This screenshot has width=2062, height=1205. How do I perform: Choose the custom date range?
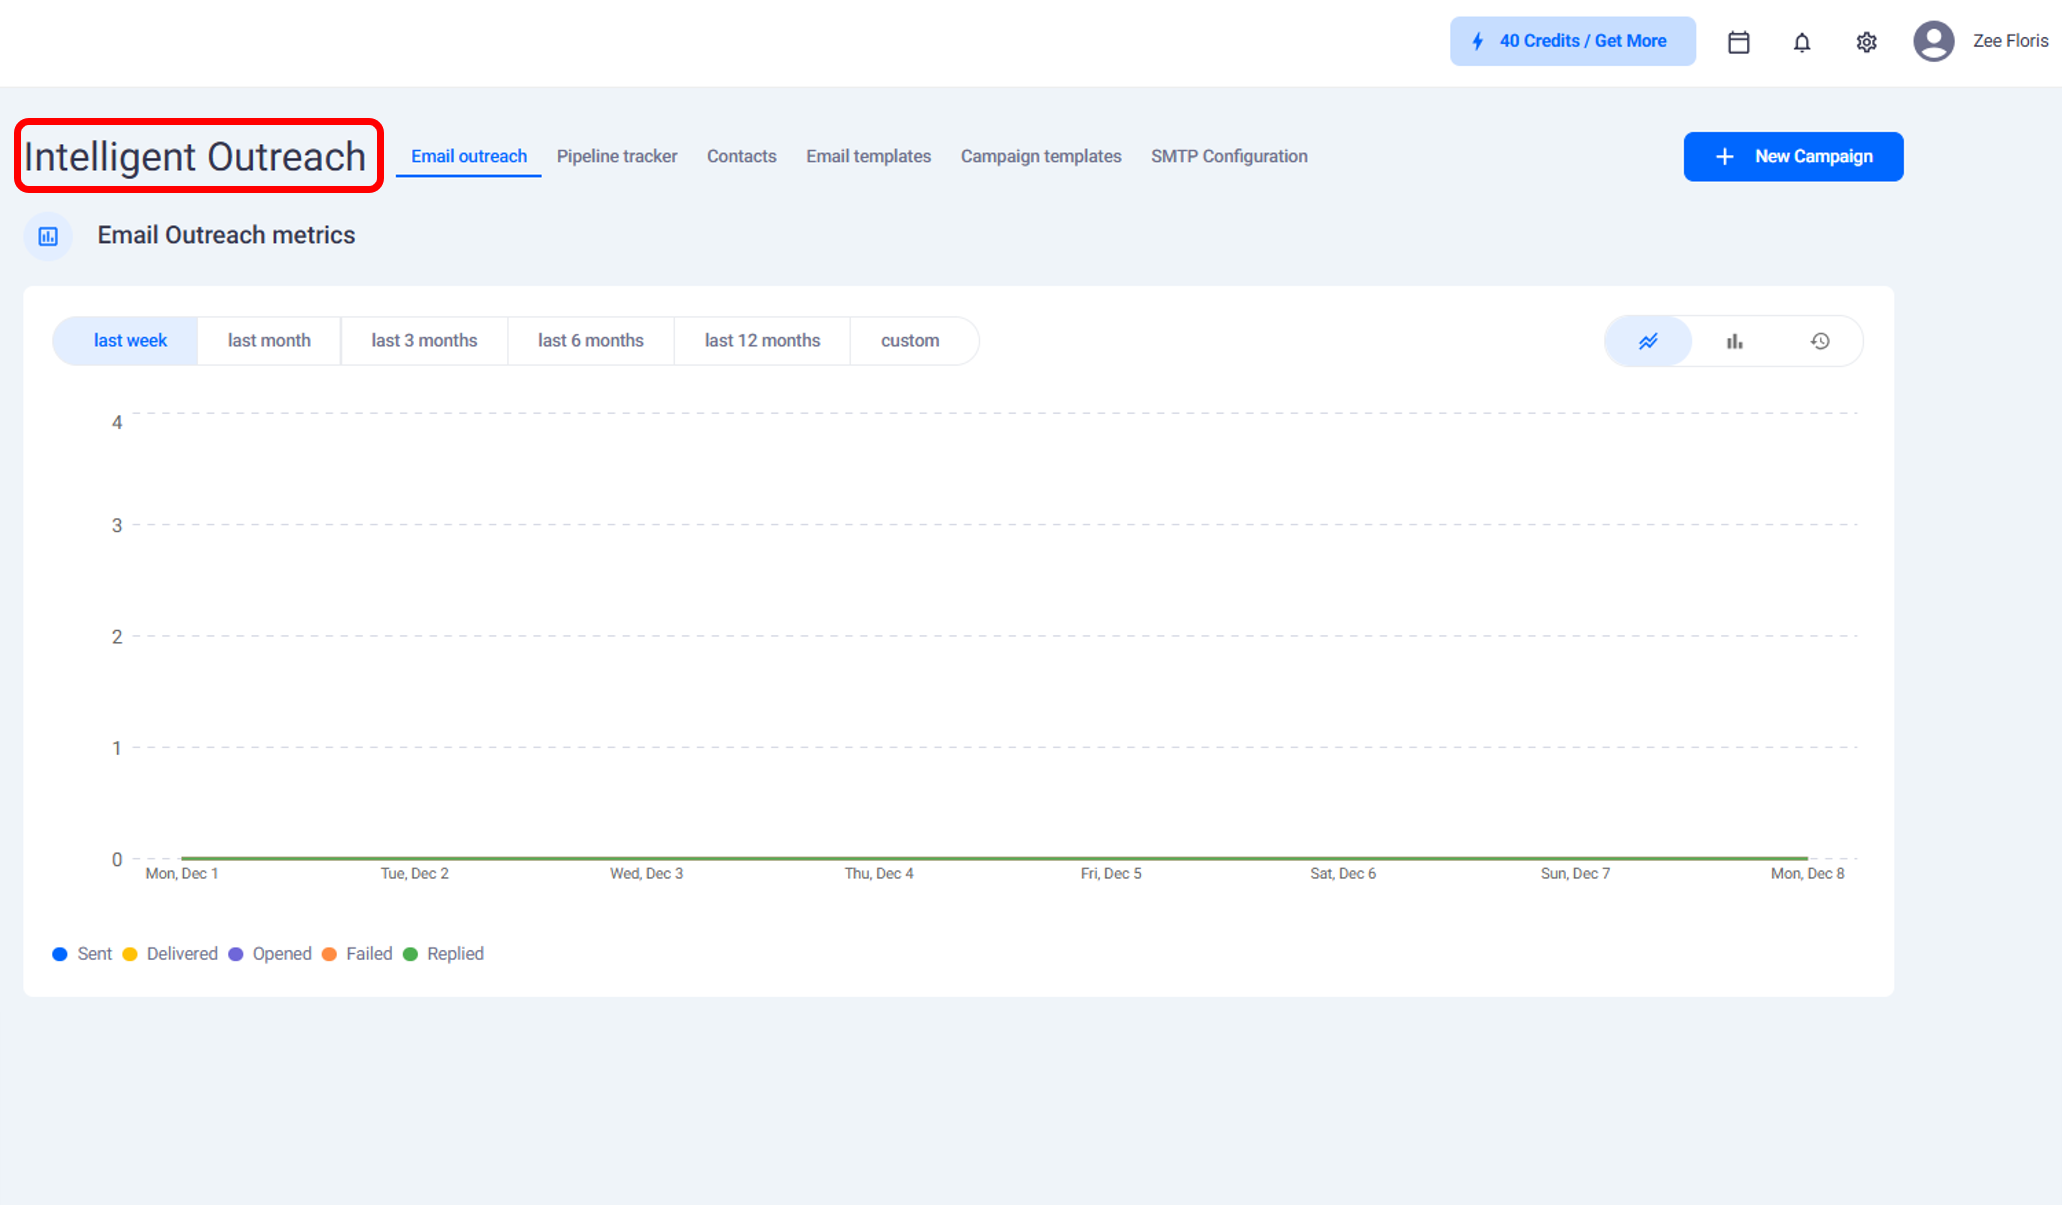[x=909, y=340]
